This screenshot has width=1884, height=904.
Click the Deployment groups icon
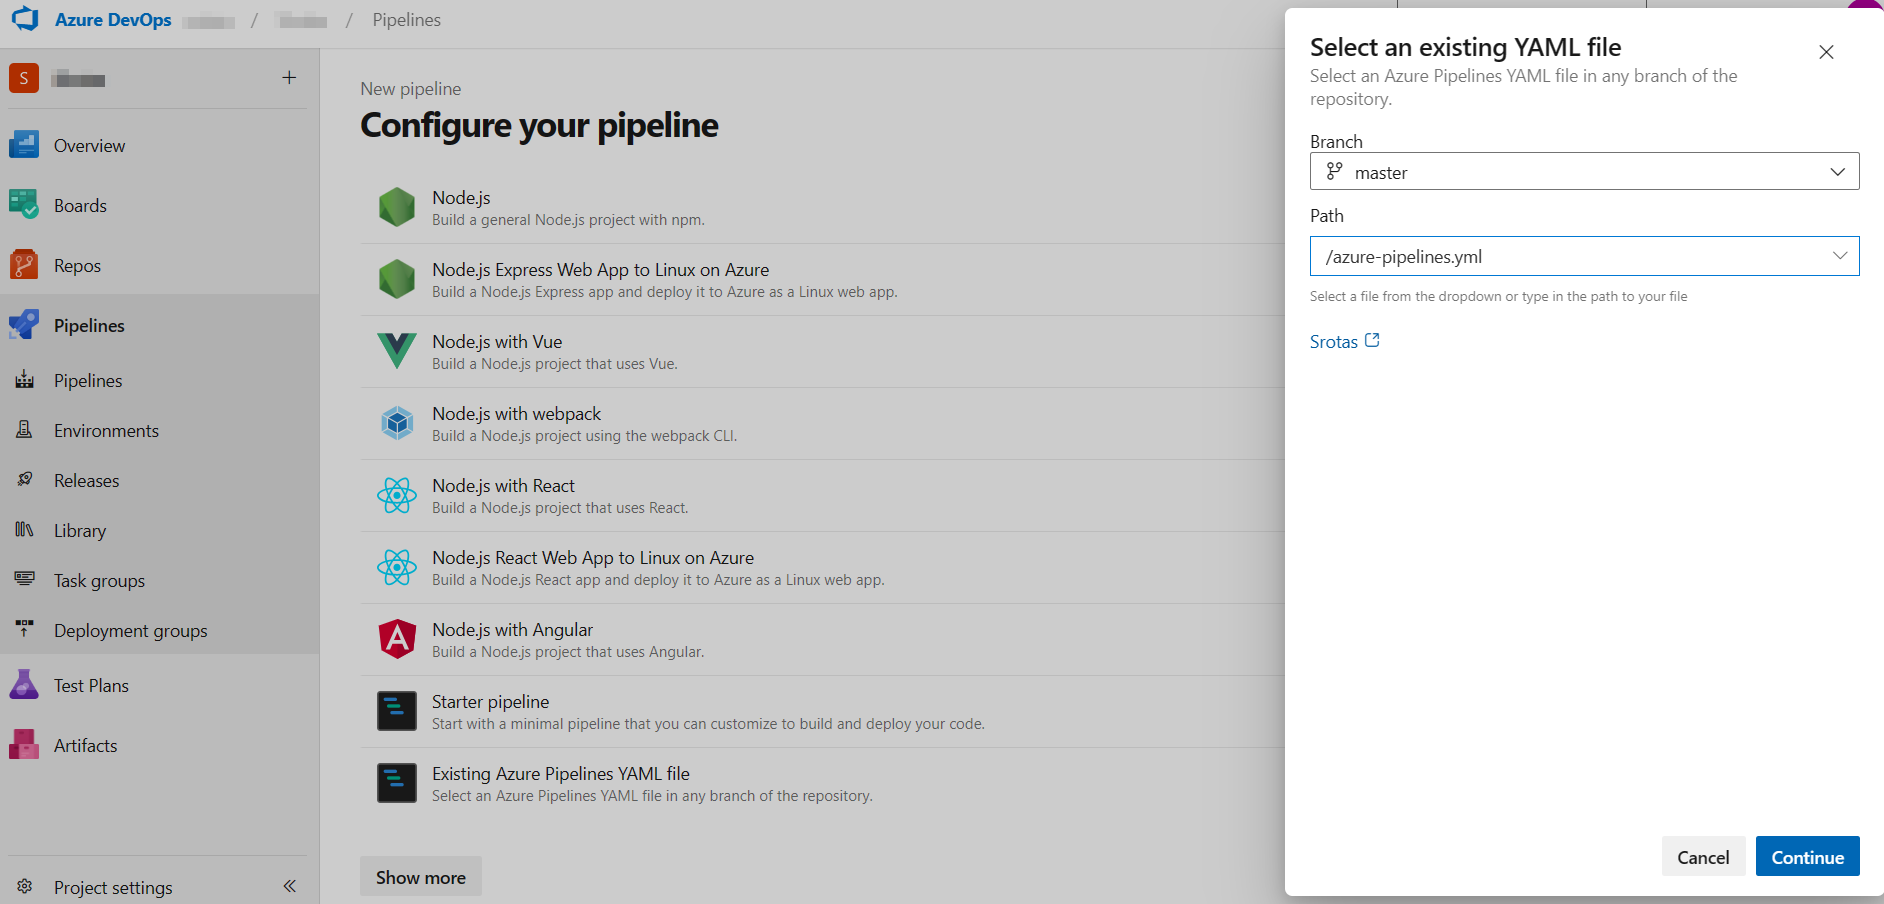(25, 630)
